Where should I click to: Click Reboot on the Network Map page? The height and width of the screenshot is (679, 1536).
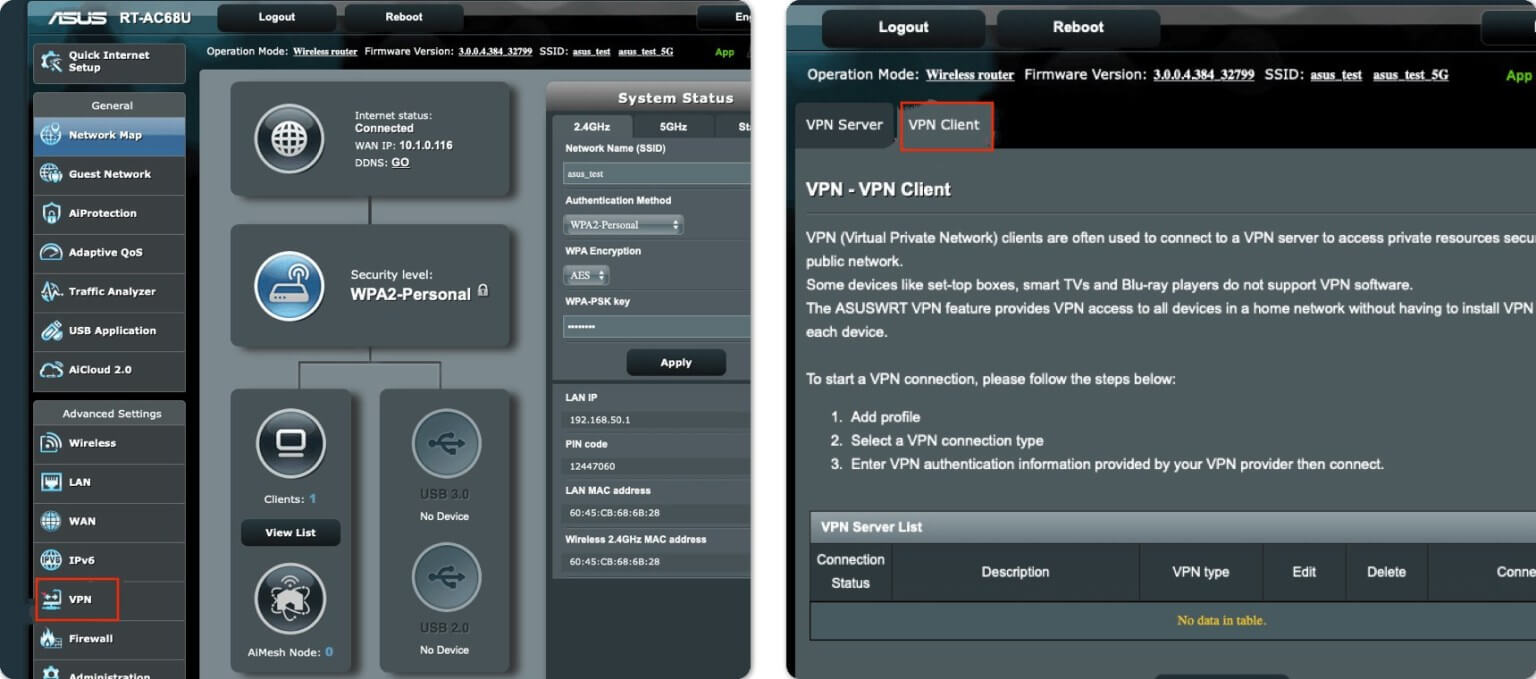pos(404,17)
